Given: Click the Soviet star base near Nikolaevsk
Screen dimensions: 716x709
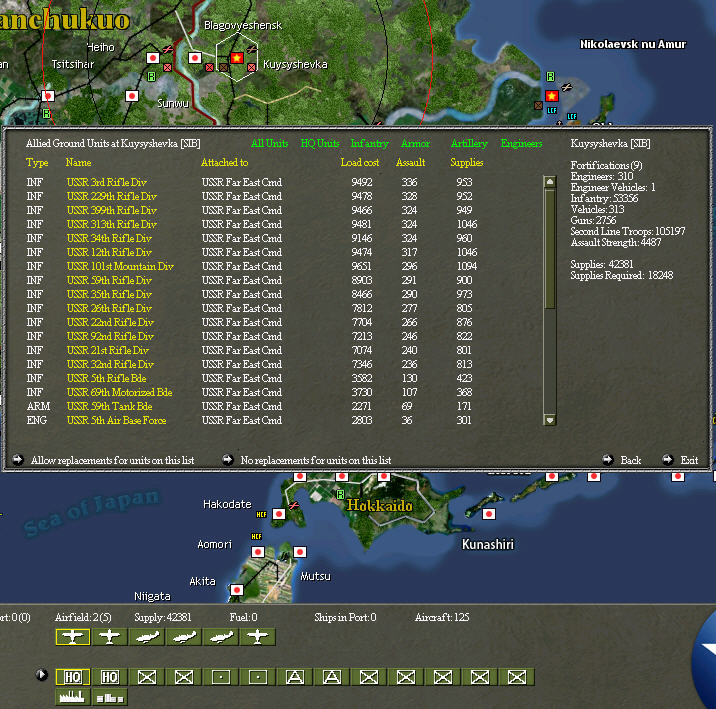Looking at the screenshot, I should [552, 96].
